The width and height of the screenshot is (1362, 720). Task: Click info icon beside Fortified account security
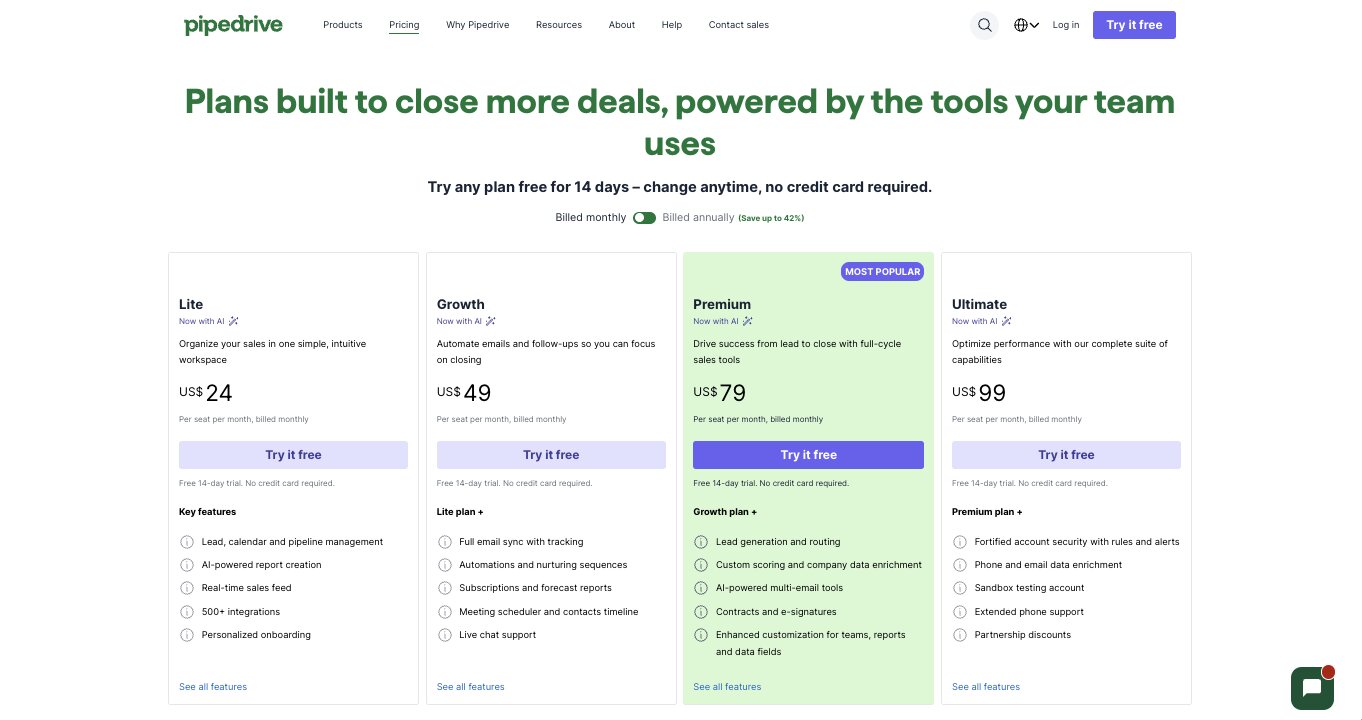click(959, 541)
